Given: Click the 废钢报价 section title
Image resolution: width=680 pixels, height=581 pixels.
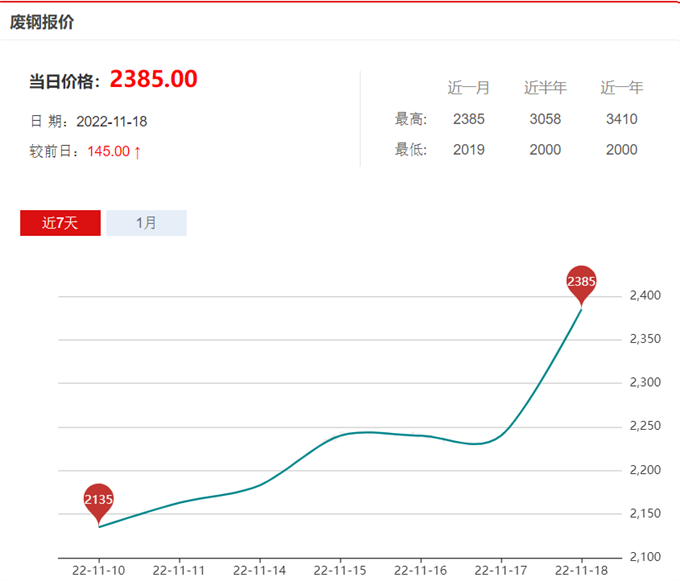Looking at the screenshot, I should 42,22.
